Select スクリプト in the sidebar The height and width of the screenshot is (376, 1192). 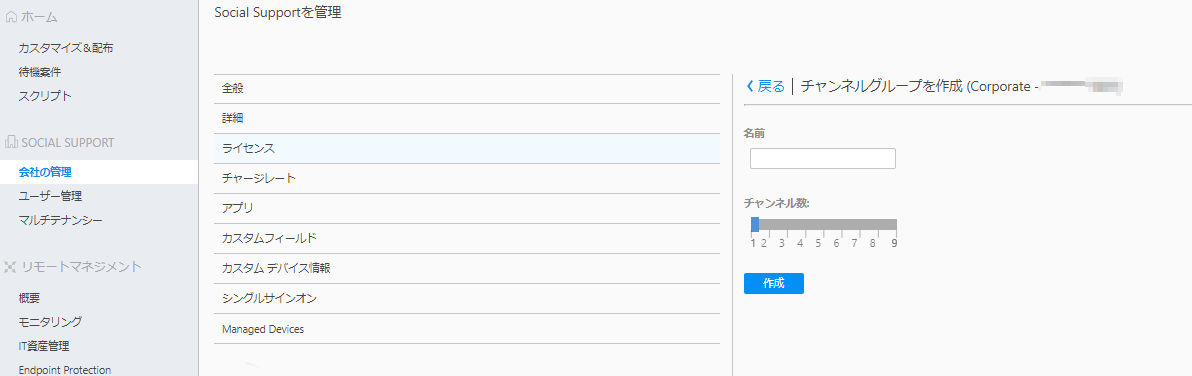[x=45, y=96]
